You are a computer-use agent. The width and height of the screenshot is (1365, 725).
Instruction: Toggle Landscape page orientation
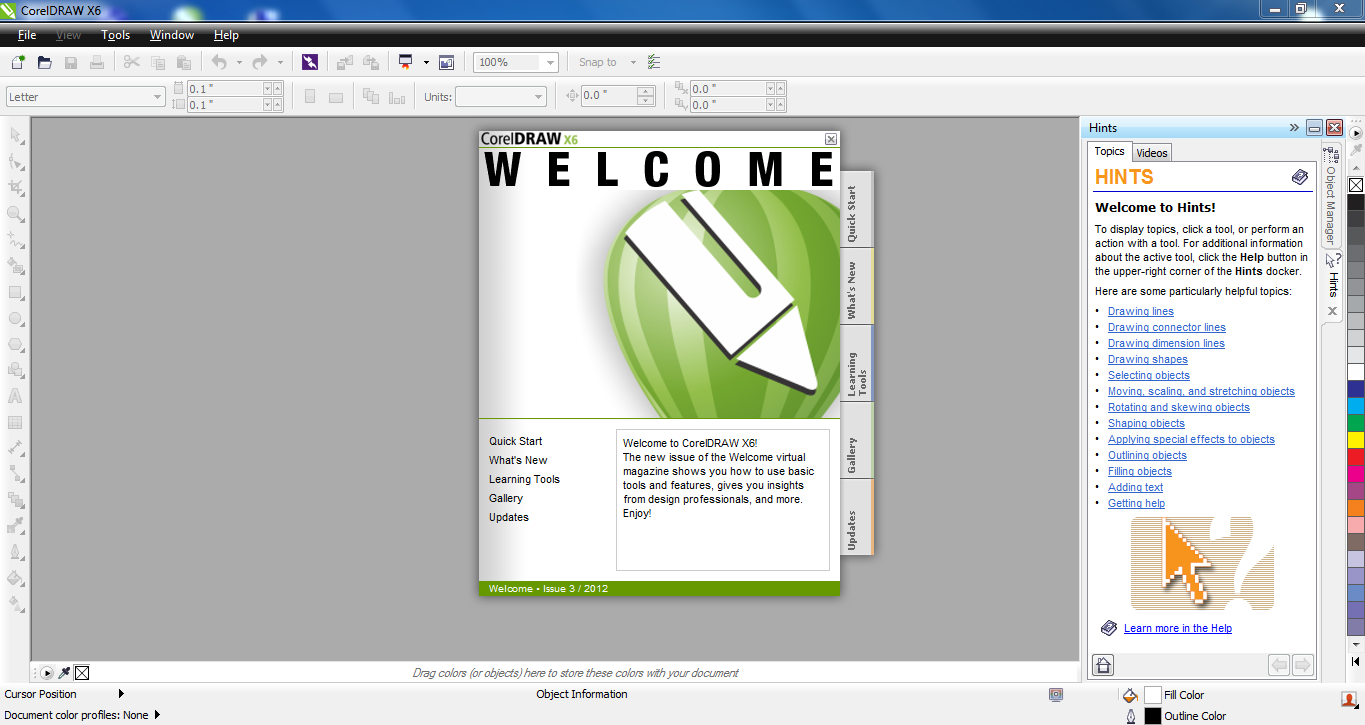336,97
